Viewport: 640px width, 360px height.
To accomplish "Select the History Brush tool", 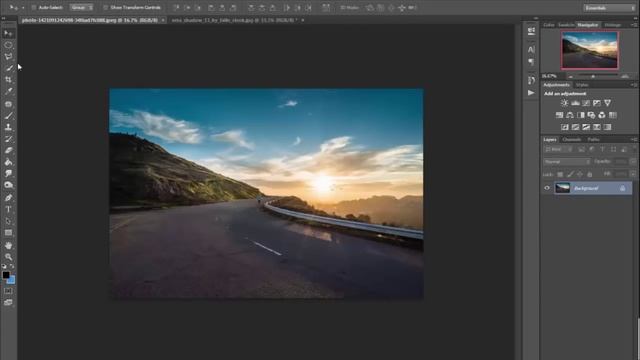I will [8, 139].
